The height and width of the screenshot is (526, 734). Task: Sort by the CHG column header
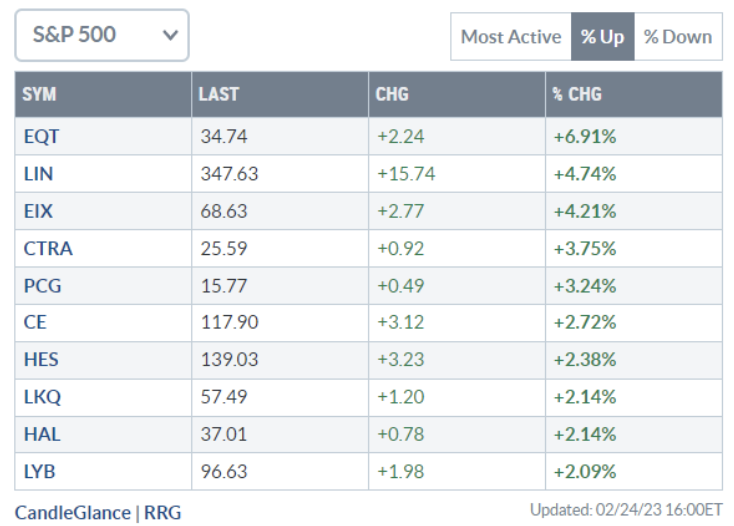[x=392, y=95]
